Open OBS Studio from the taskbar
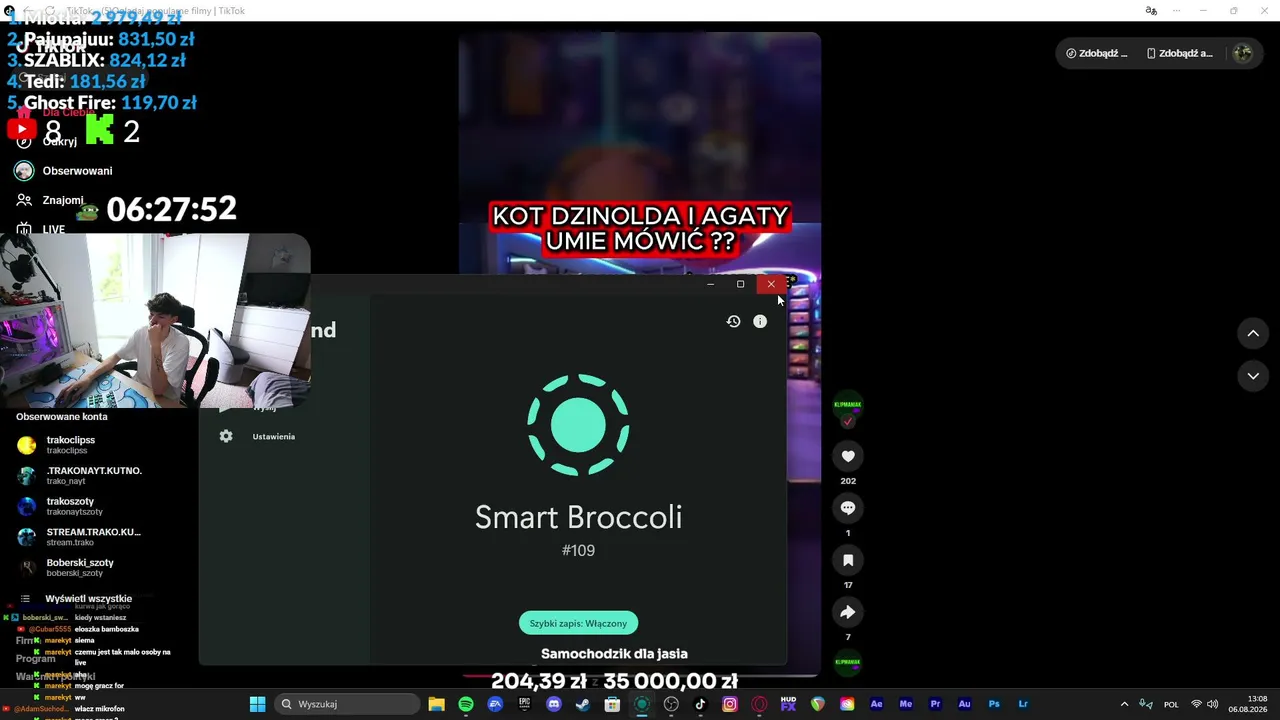Viewport: 1280px width, 720px height. pyautogui.click(x=671, y=704)
